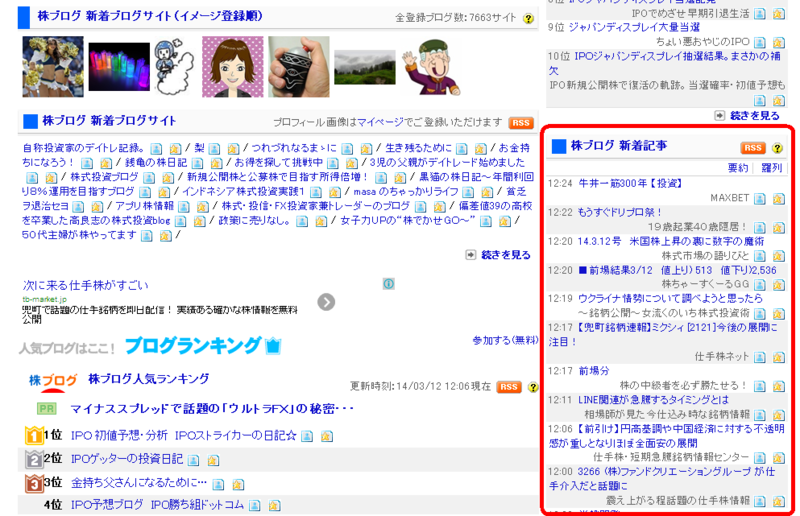Open PR link about ウルトラFXの秘密
This screenshot has width=800, height=516.
pos(212,409)
